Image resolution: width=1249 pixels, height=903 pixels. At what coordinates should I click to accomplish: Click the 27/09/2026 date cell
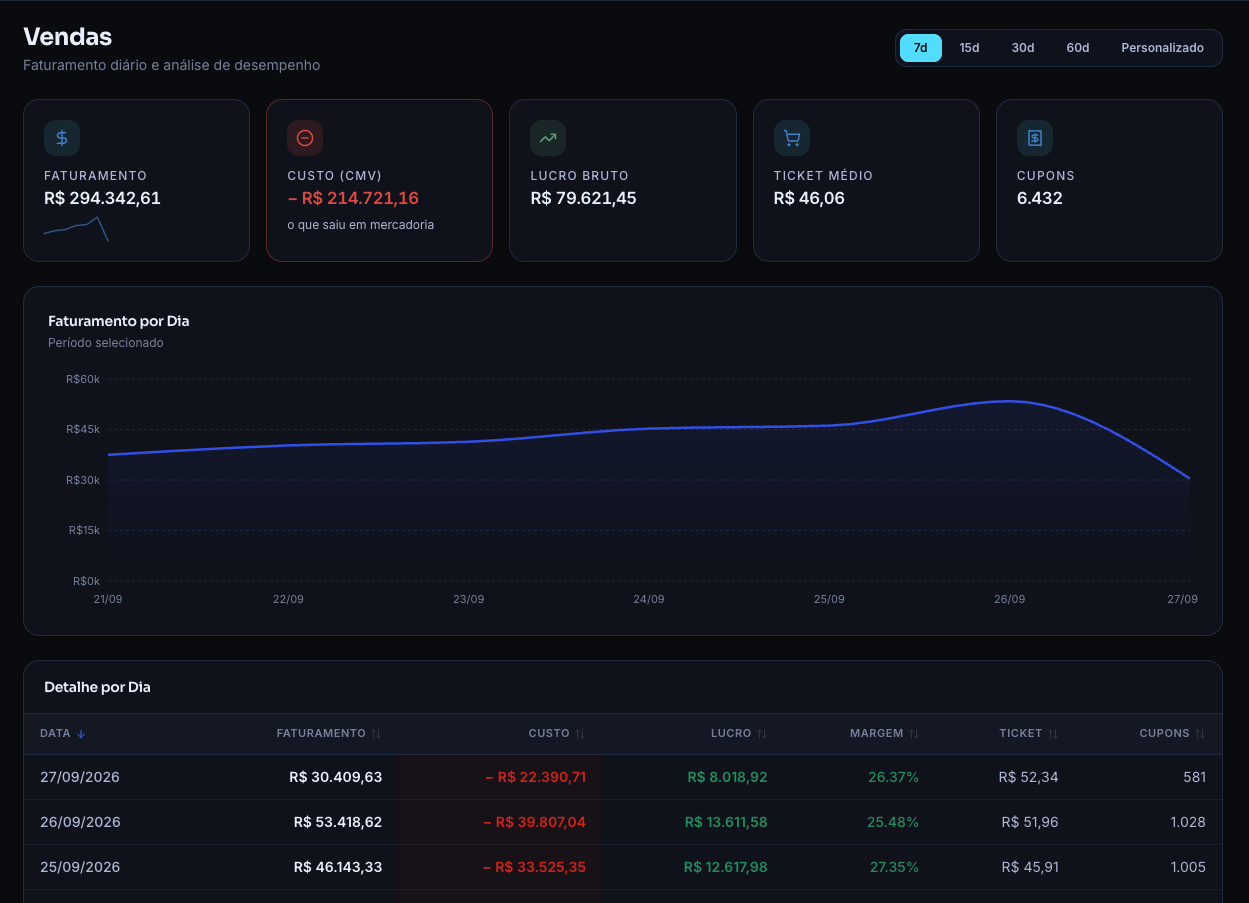[x=80, y=777]
